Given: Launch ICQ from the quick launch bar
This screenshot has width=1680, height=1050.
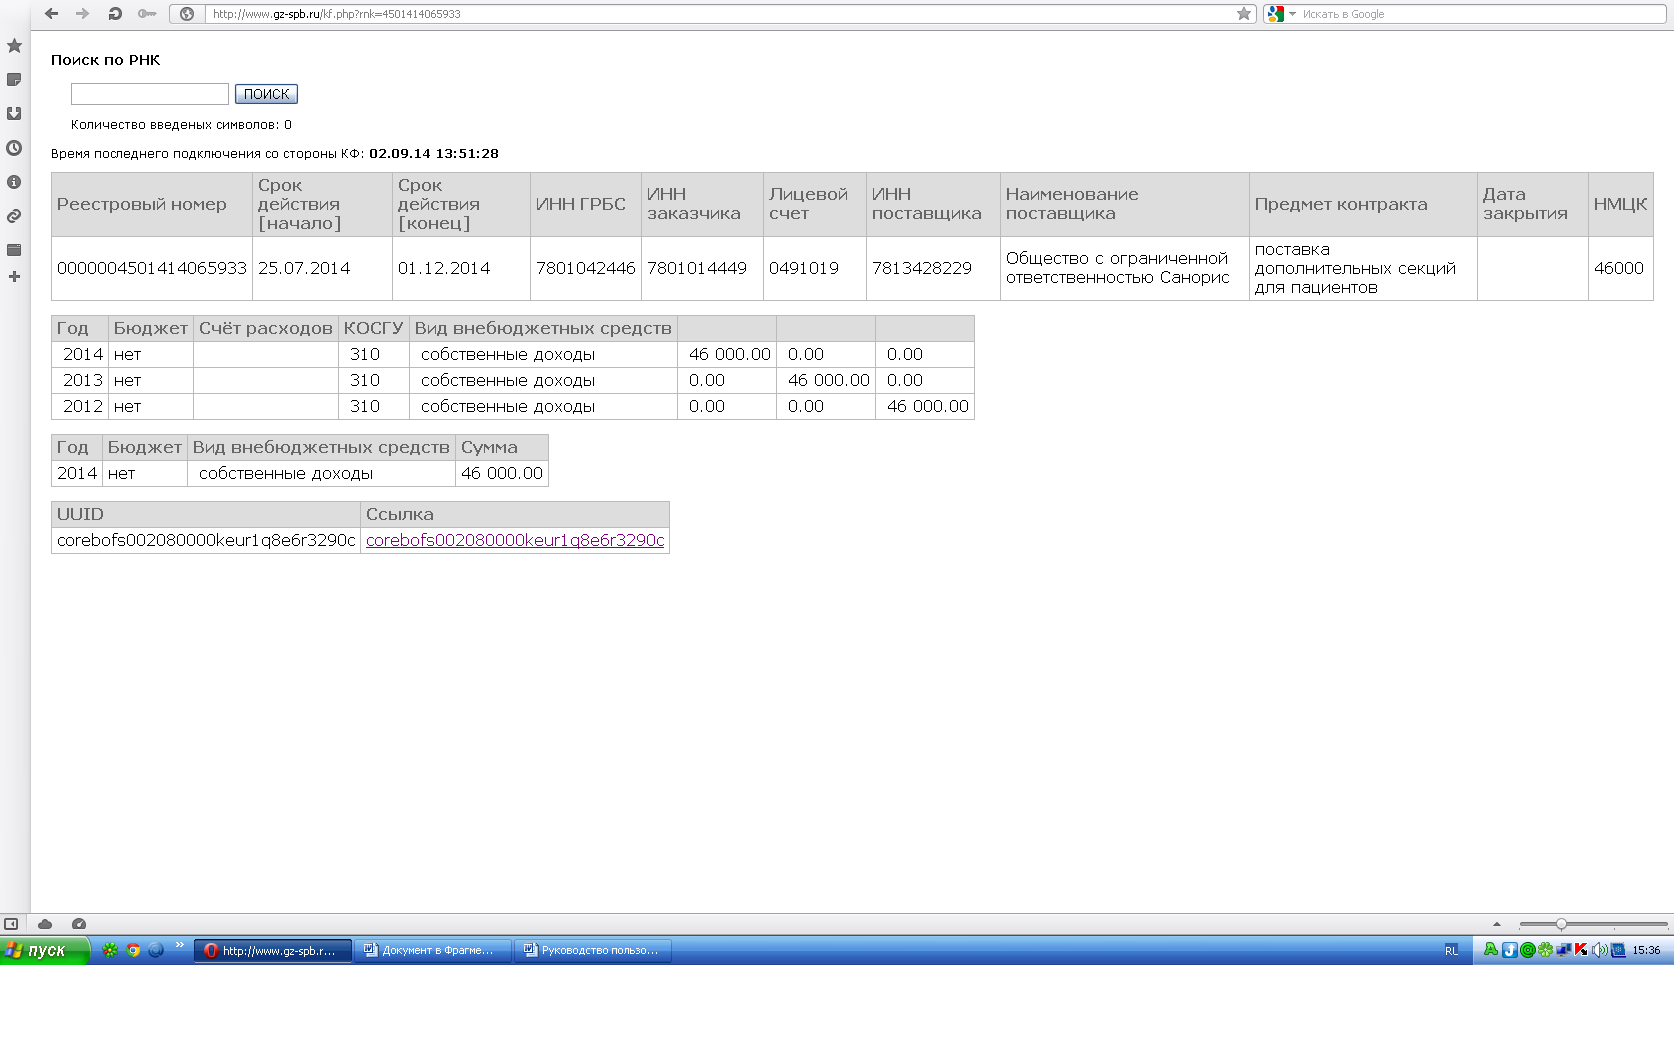Looking at the screenshot, I should [x=110, y=950].
